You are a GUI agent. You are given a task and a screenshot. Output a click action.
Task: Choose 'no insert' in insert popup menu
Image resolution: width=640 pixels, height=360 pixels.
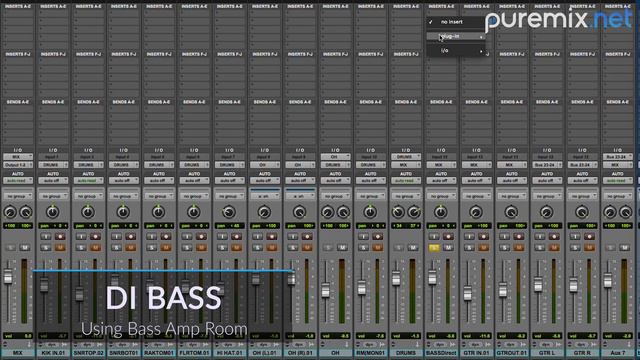[x=456, y=22]
